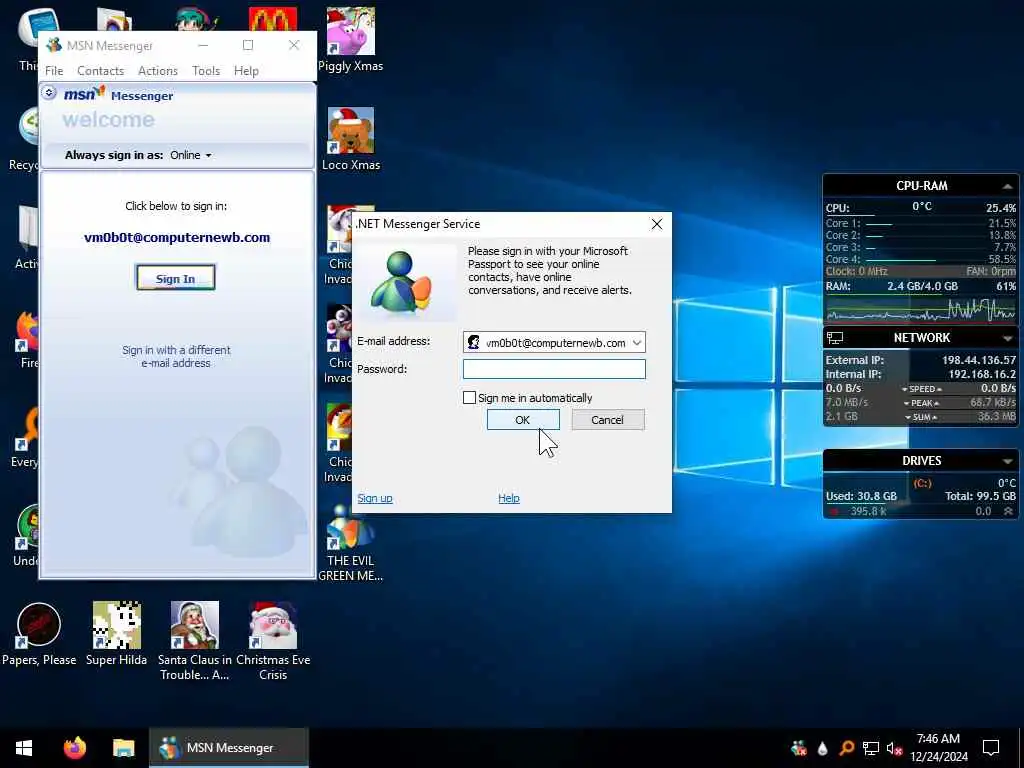This screenshot has height=768, width=1024.
Task: Launch Firefox from the taskbar
Action: tap(74, 748)
